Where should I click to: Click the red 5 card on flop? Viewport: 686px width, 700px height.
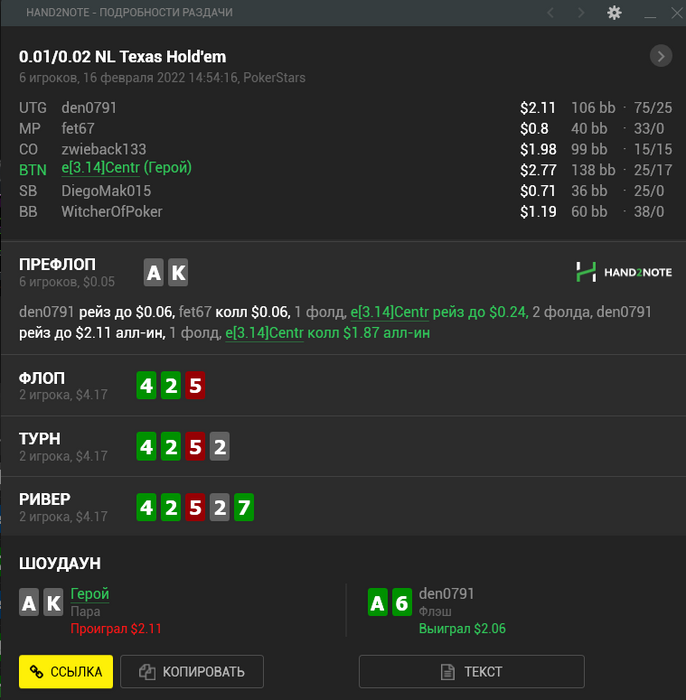(195, 385)
